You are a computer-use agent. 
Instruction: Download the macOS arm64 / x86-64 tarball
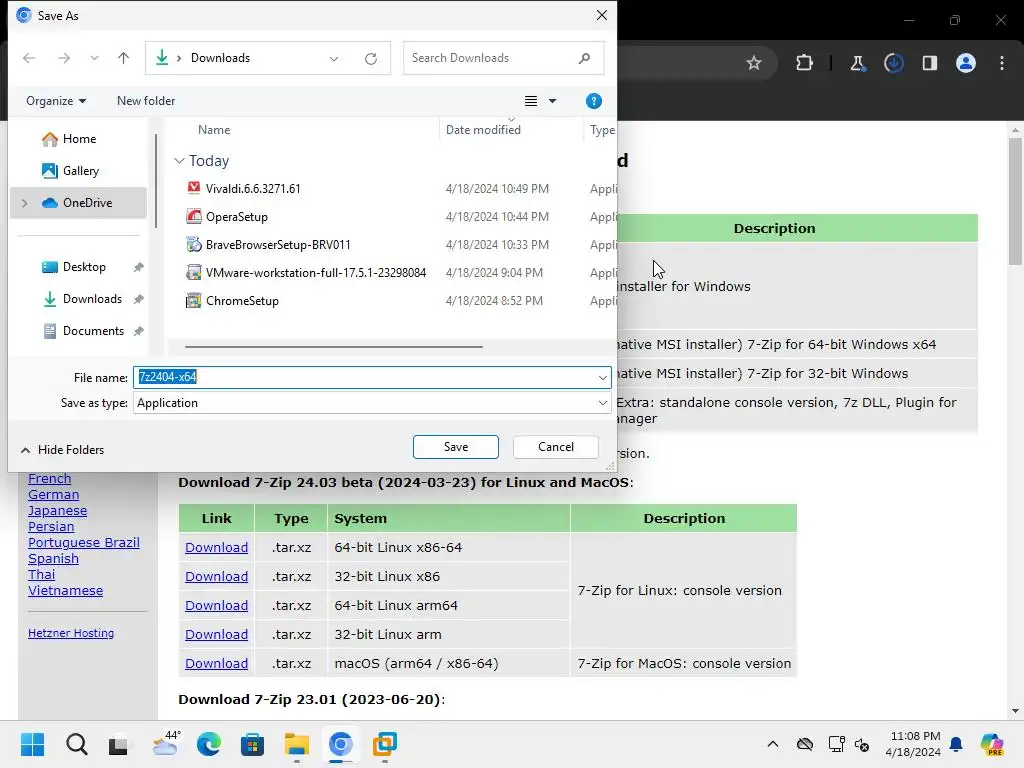[x=216, y=664]
